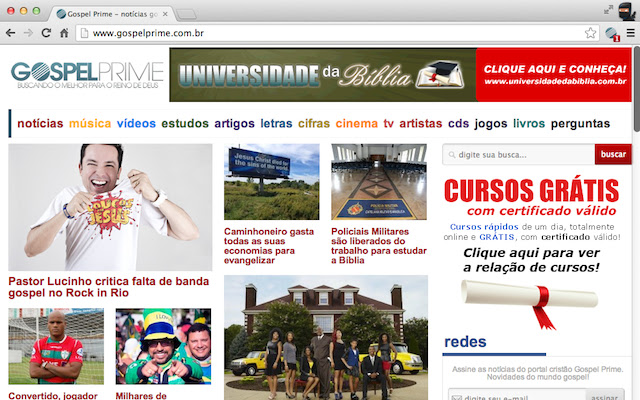Click the address bar URL field
Viewport: 640px width, 400px height.
[337, 33]
